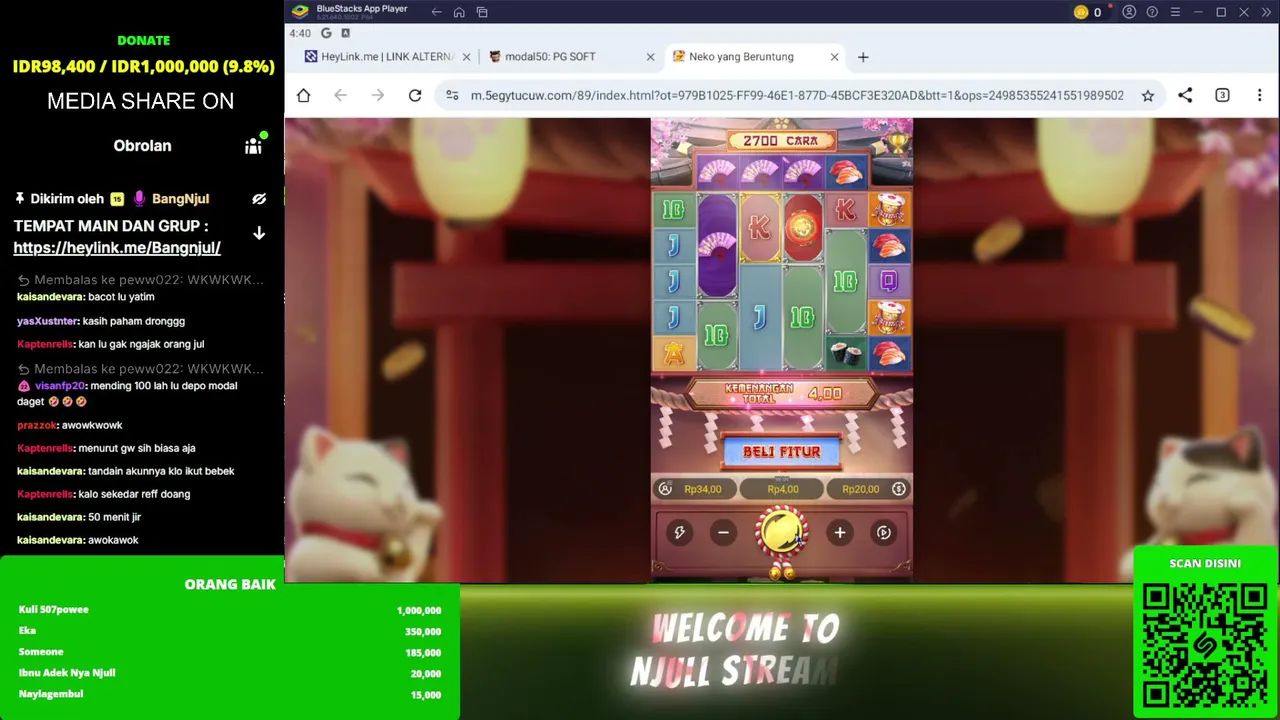Viewport: 1280px width, 720px height.
Task: Open the tab switcher showing 3
Action: [x=1222, y=95]
